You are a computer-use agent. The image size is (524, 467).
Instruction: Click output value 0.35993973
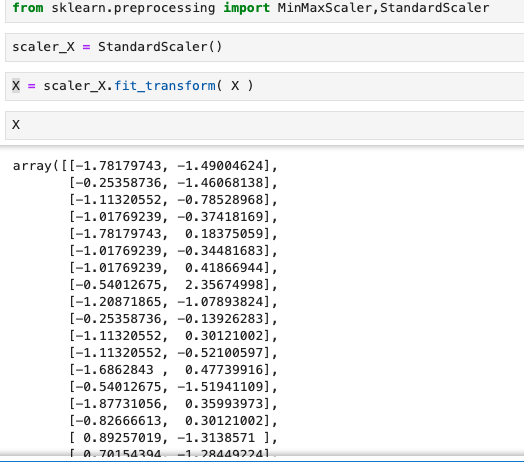[x=225, y=404]
